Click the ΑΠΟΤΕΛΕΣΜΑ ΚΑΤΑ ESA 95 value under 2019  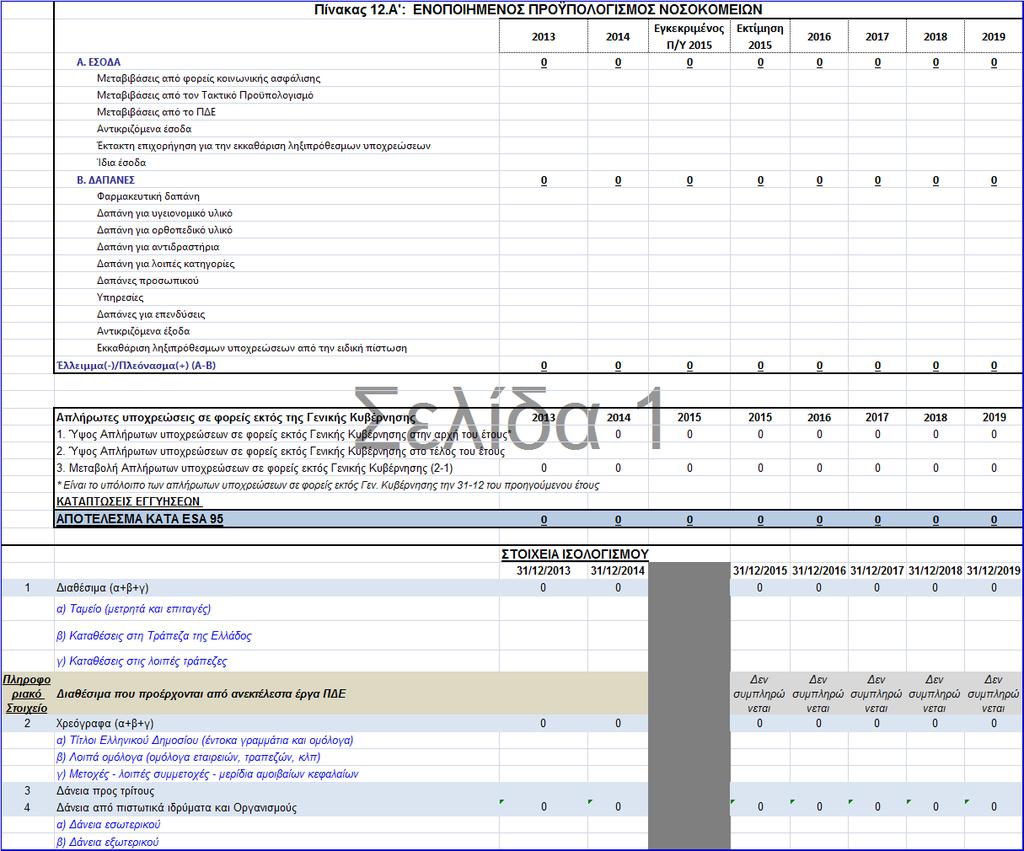(x=994, y=520)
